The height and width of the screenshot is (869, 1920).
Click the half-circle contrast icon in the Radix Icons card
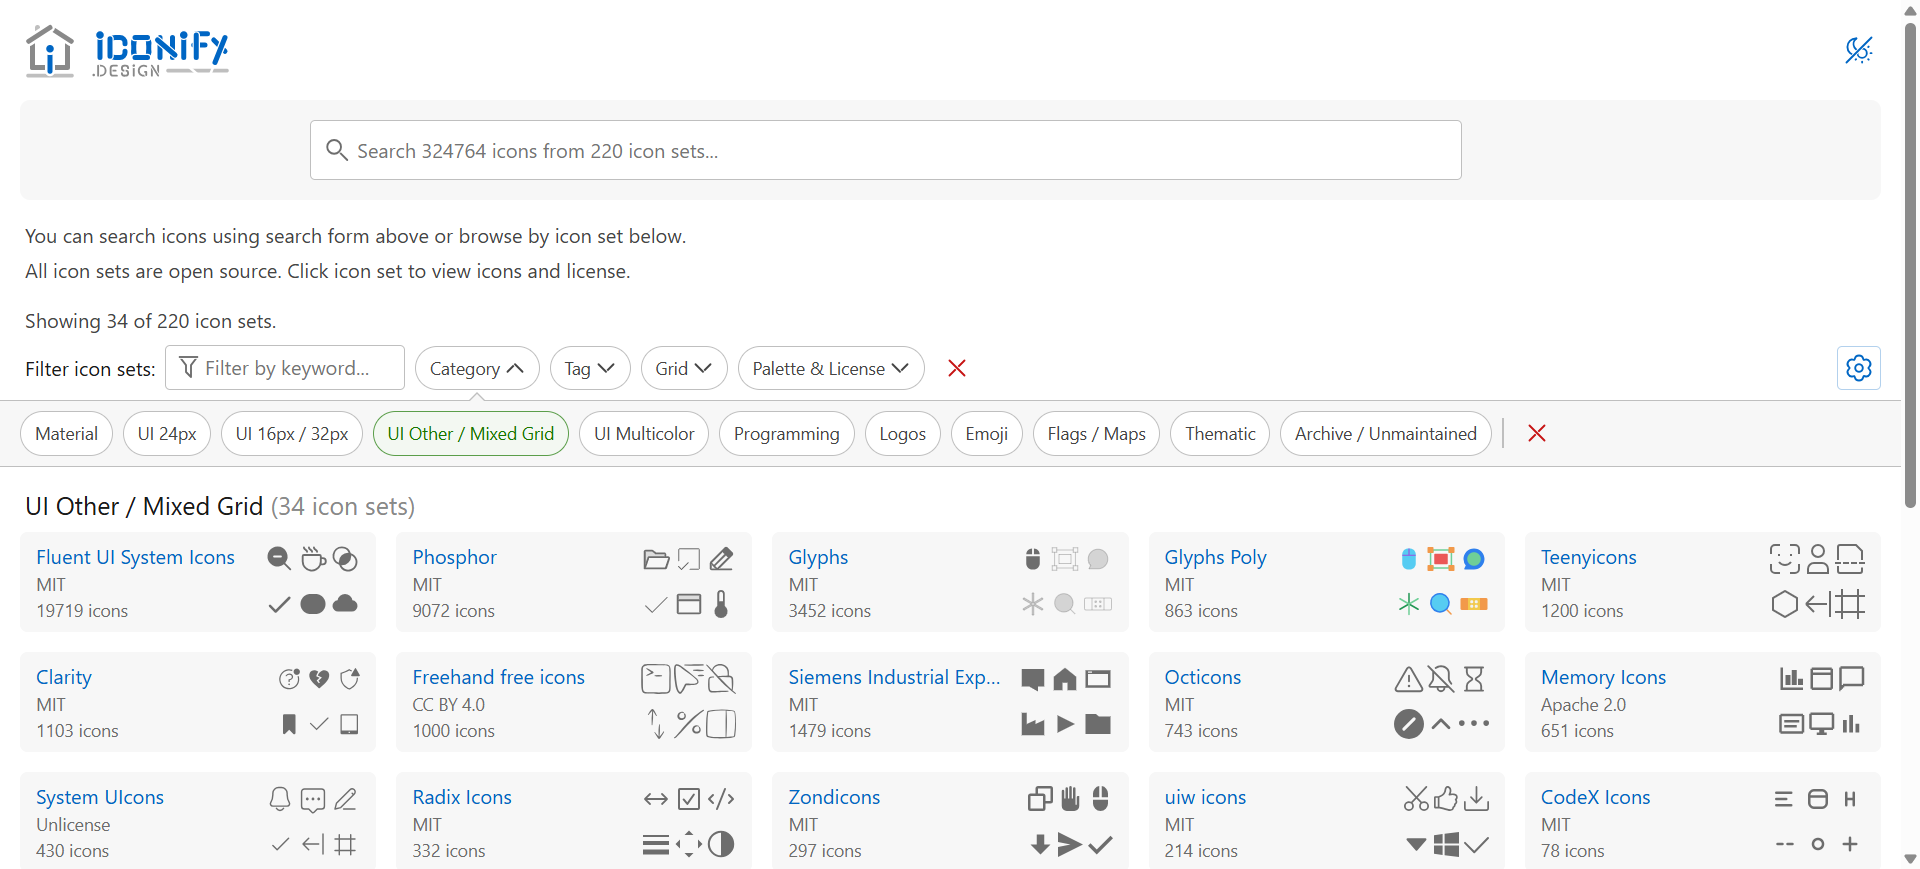[721, 844]
